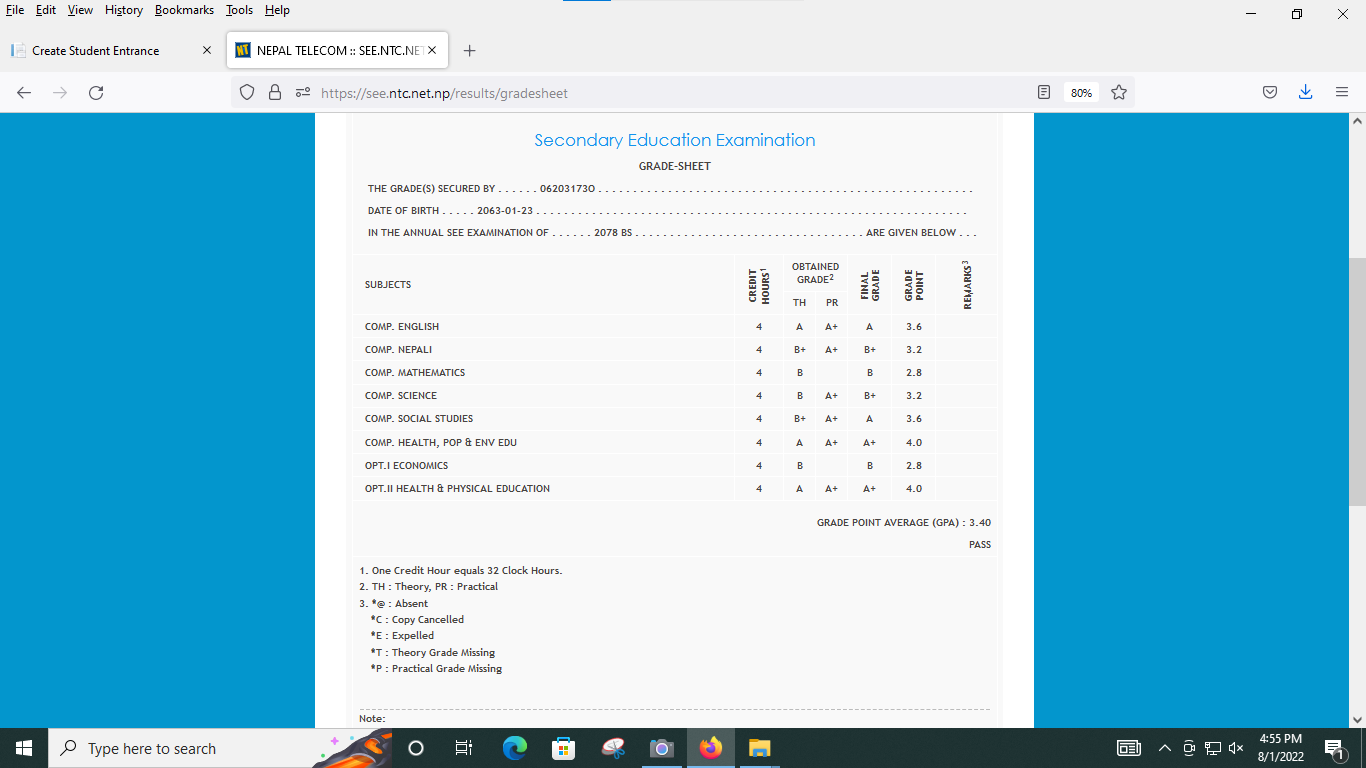This screenshot has width=1366, height=768.
Task: Open File Explorer from taskbar
Action: tap(760, 748)
